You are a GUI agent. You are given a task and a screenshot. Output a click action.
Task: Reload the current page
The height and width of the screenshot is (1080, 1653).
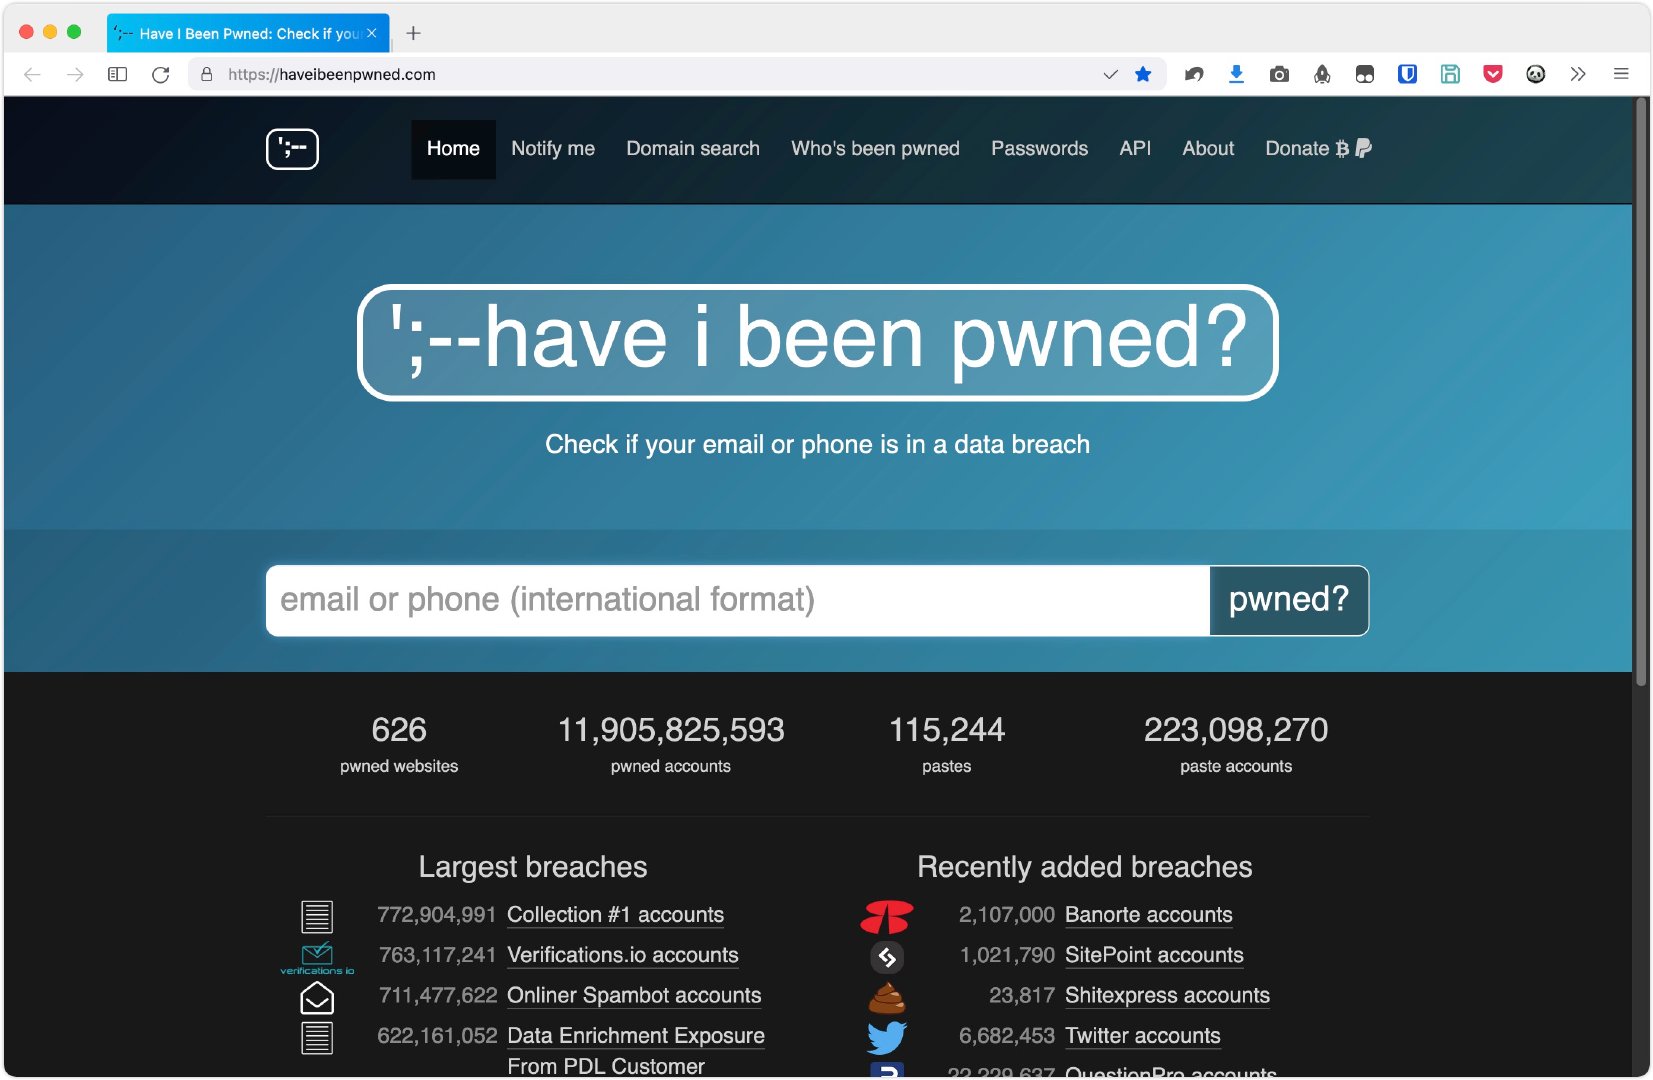160,74
